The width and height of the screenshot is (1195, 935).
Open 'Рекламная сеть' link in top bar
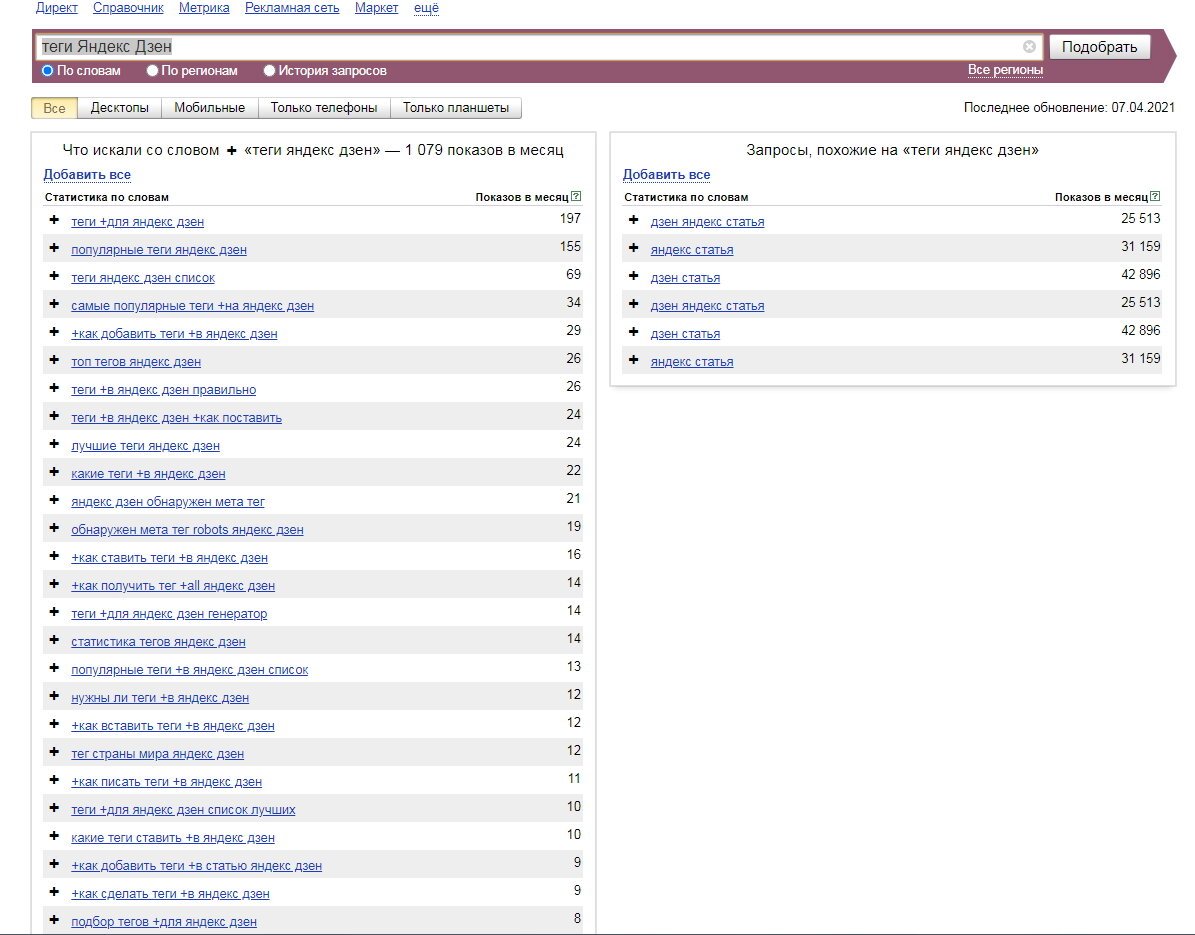click(292, 8)
